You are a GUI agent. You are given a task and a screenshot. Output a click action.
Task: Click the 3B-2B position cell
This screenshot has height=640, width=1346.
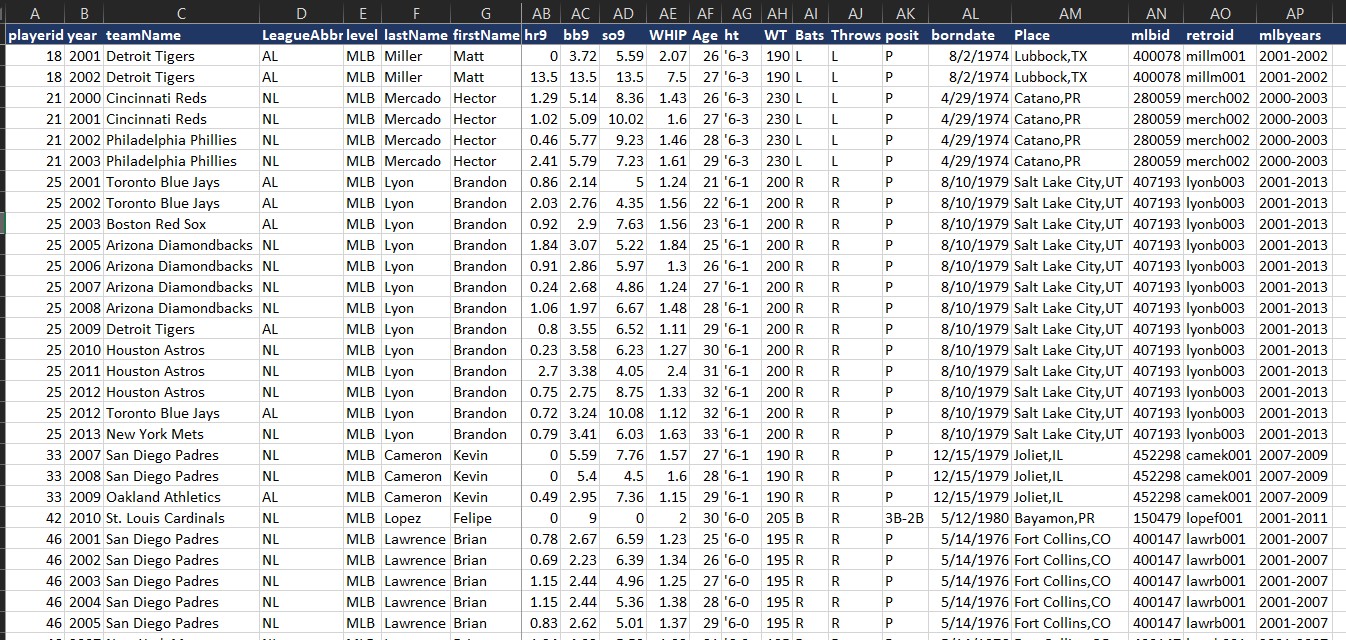coord(904,518)
